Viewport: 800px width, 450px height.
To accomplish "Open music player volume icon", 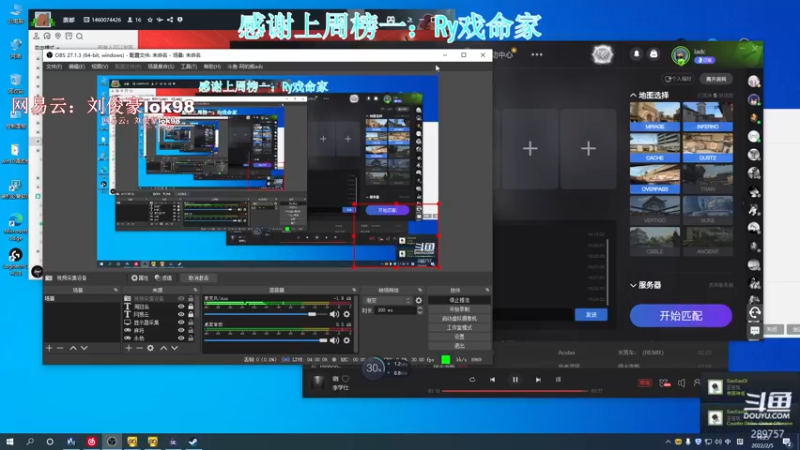I will click(682, 383).
